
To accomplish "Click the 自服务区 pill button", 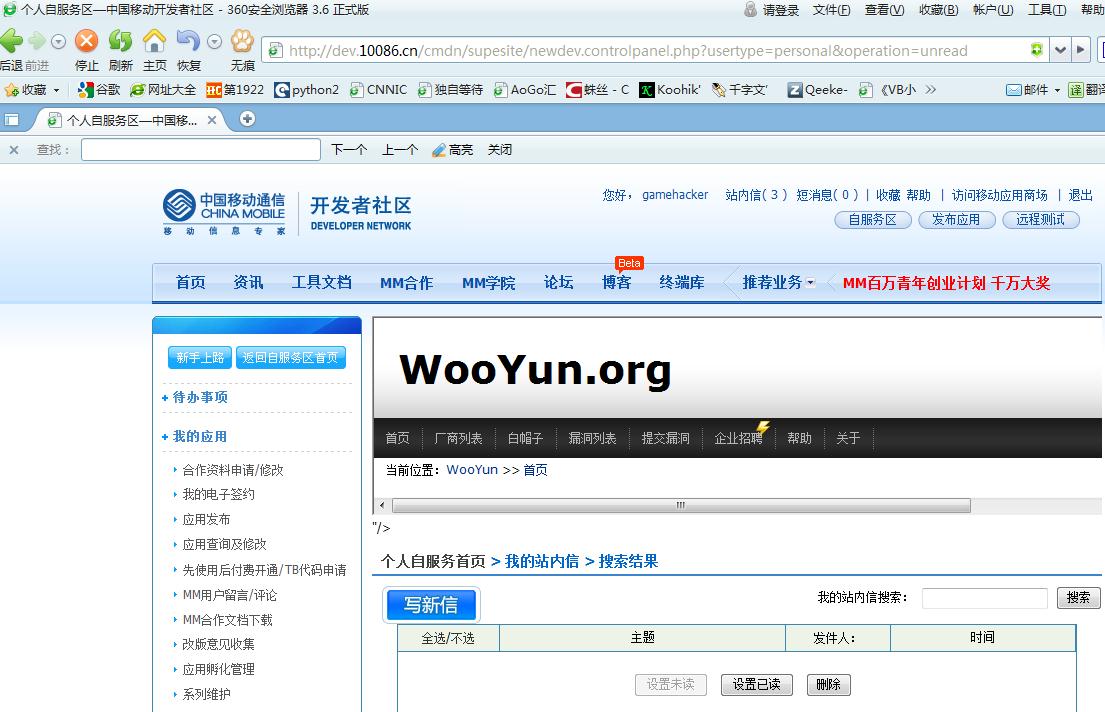I will coord(872,220).
